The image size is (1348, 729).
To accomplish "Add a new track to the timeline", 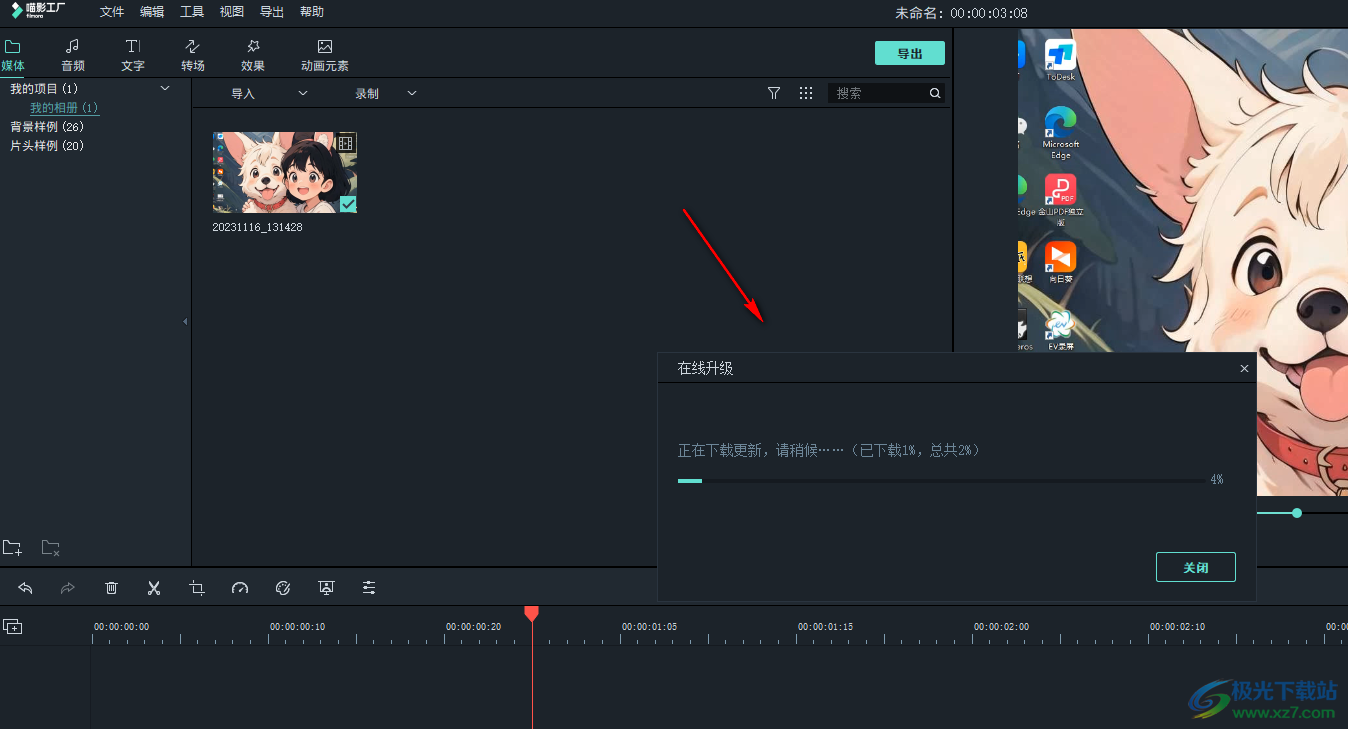I will click(12, 627).
